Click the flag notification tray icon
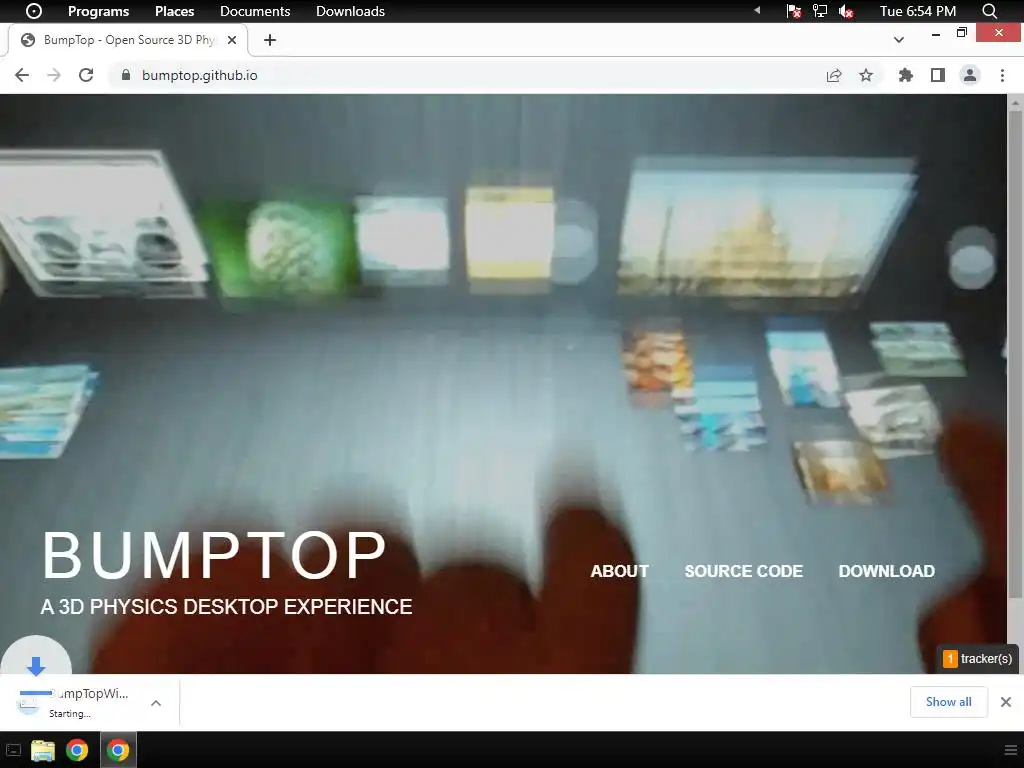 click(793, 11)
